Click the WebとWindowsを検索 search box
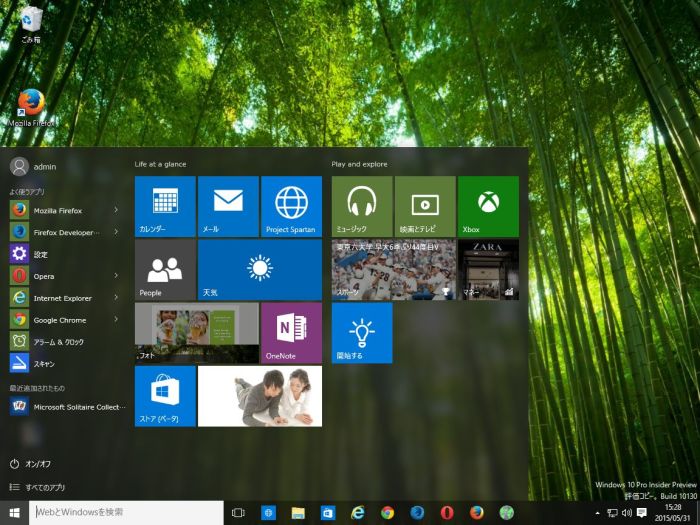Screen dimensions: 700x525 [x=125, y=512]
